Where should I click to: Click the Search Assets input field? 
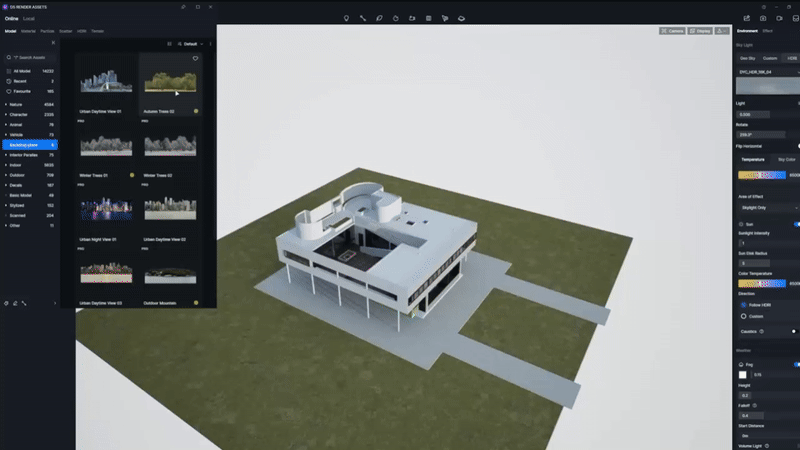tap(30, 58)
